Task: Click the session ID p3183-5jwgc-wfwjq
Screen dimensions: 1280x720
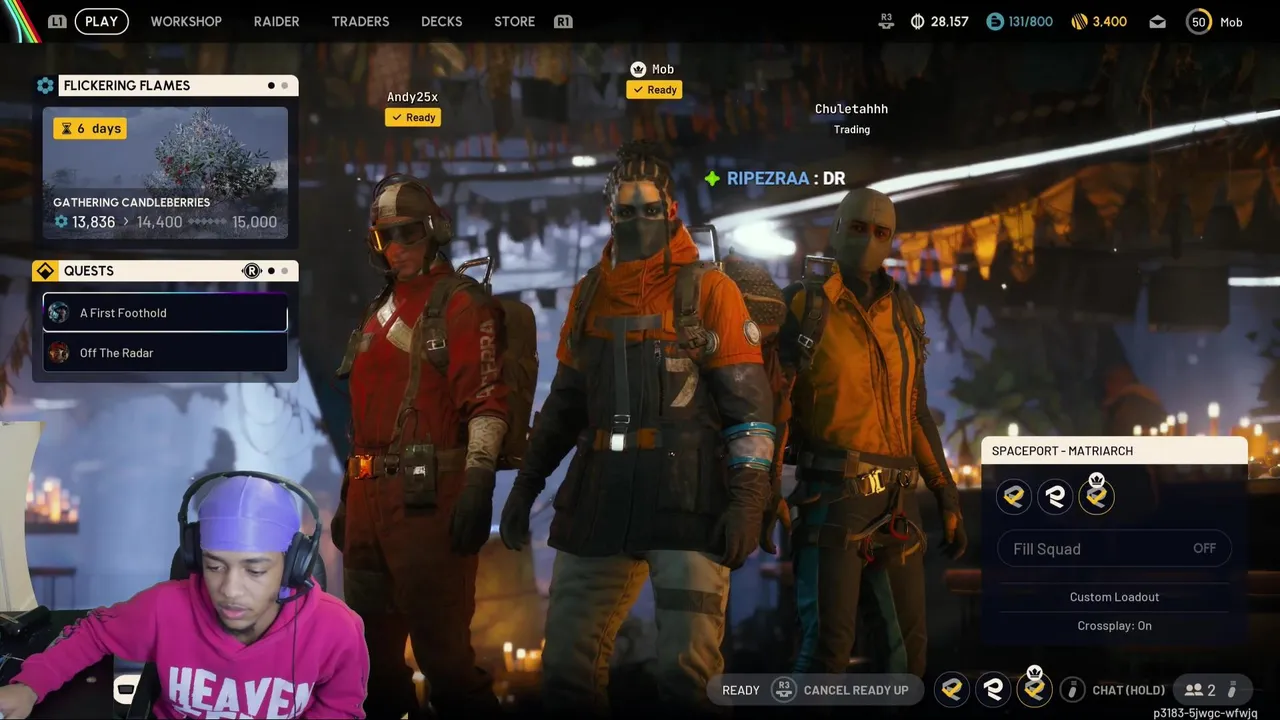Action: (1205, 713)
